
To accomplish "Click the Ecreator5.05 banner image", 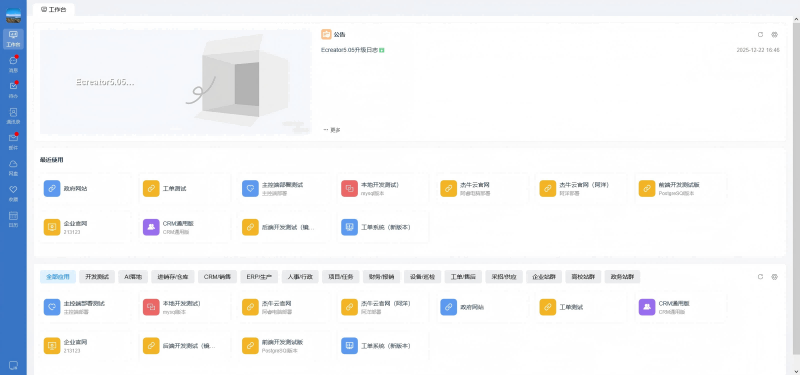I will click(x=176, y=82).
